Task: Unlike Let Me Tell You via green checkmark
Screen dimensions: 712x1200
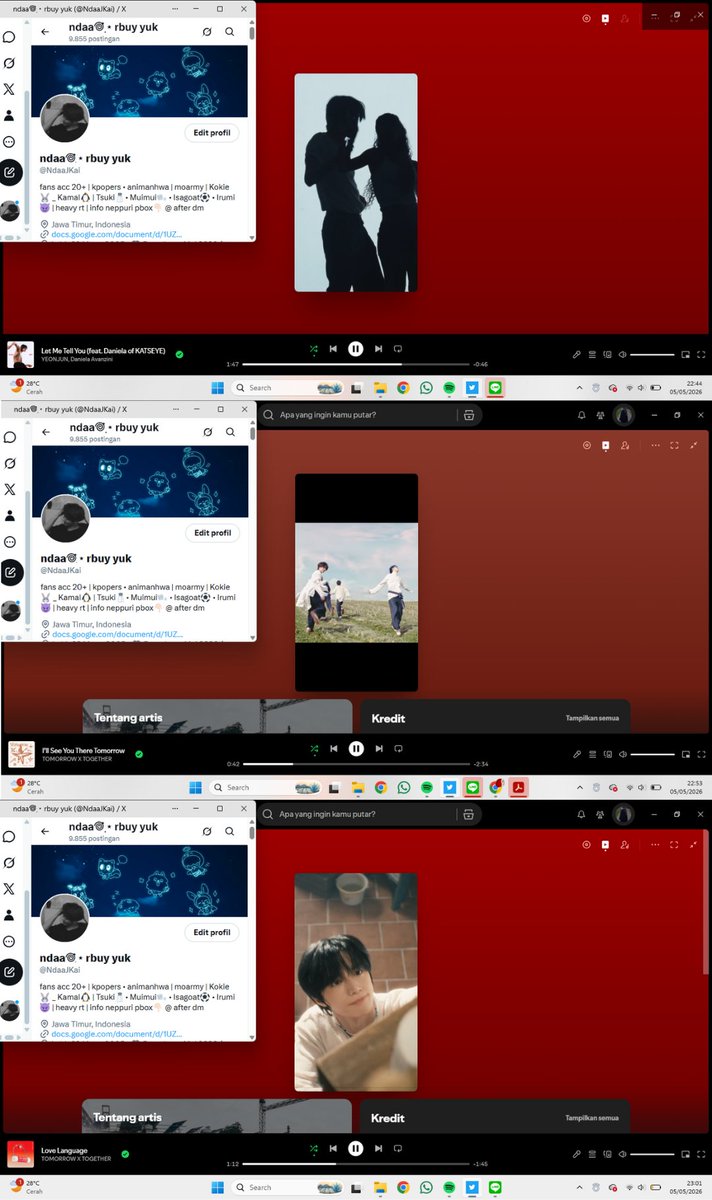Action: [x=180, y=354]
